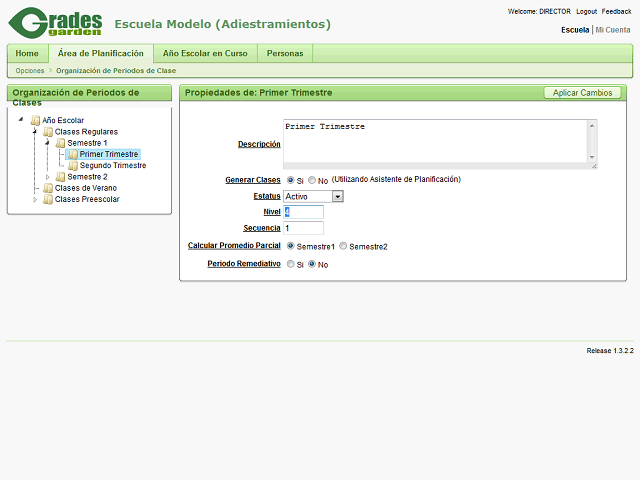
Task: Select No for Generar Clases
Action: pyautogui.click(x=312, y=180)
